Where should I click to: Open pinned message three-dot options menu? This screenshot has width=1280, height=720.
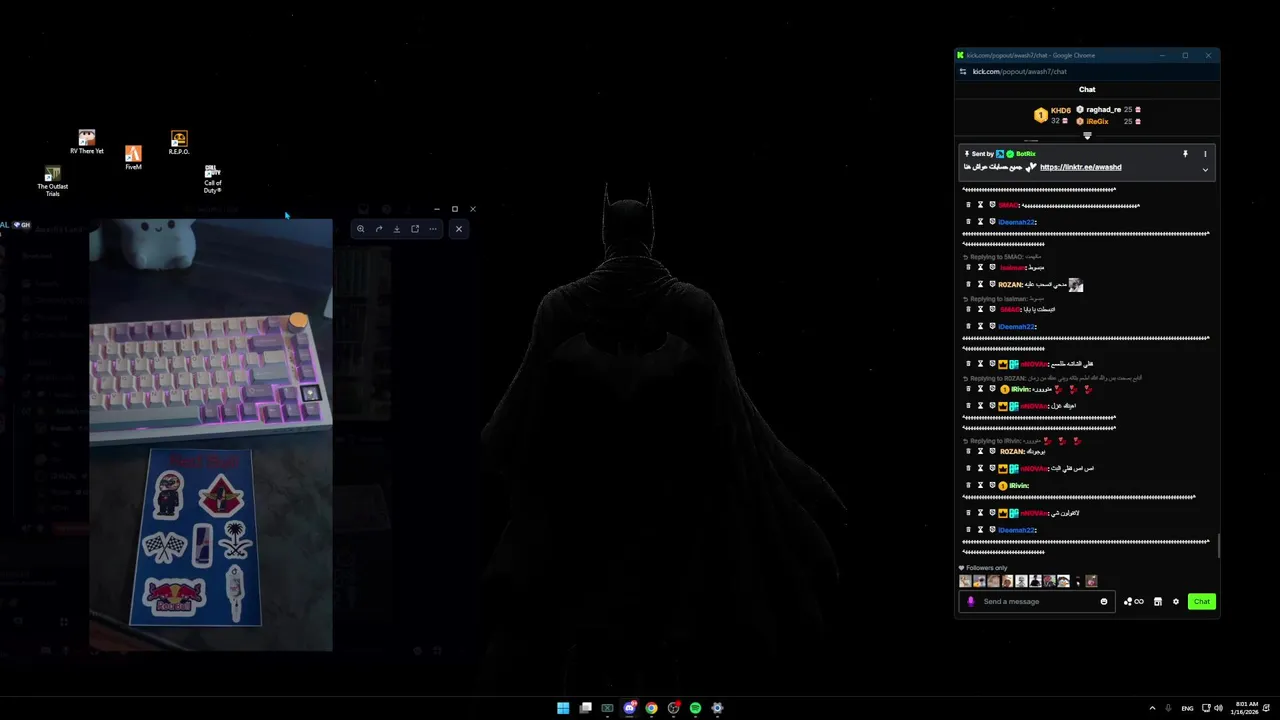[1205, 154]
